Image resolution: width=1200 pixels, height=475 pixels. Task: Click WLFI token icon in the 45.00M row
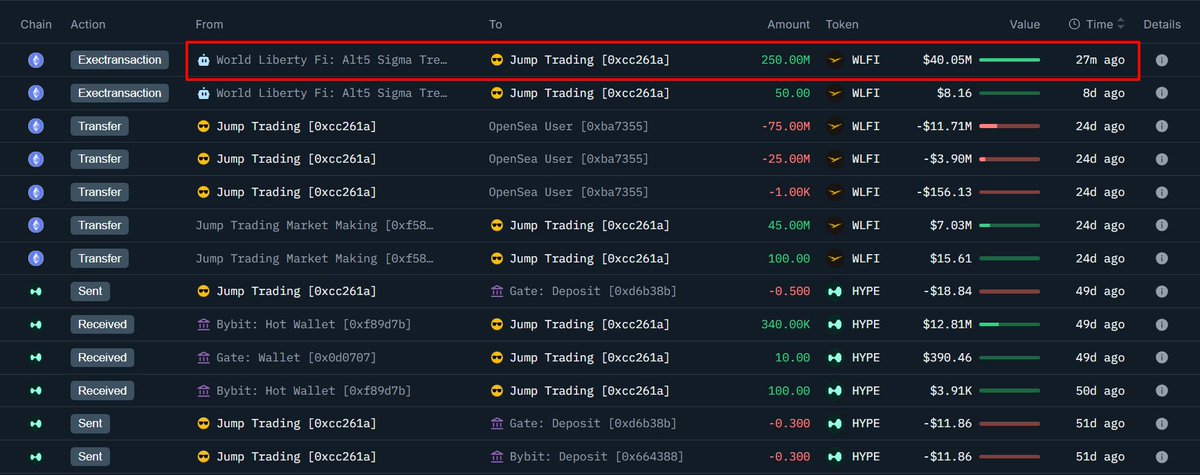tap(836, 225)
